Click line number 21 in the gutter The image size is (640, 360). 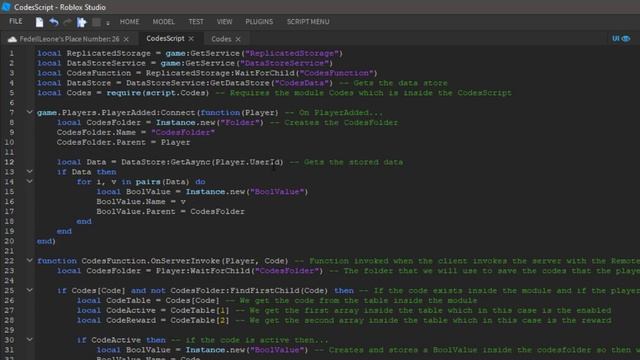[9, 251]
